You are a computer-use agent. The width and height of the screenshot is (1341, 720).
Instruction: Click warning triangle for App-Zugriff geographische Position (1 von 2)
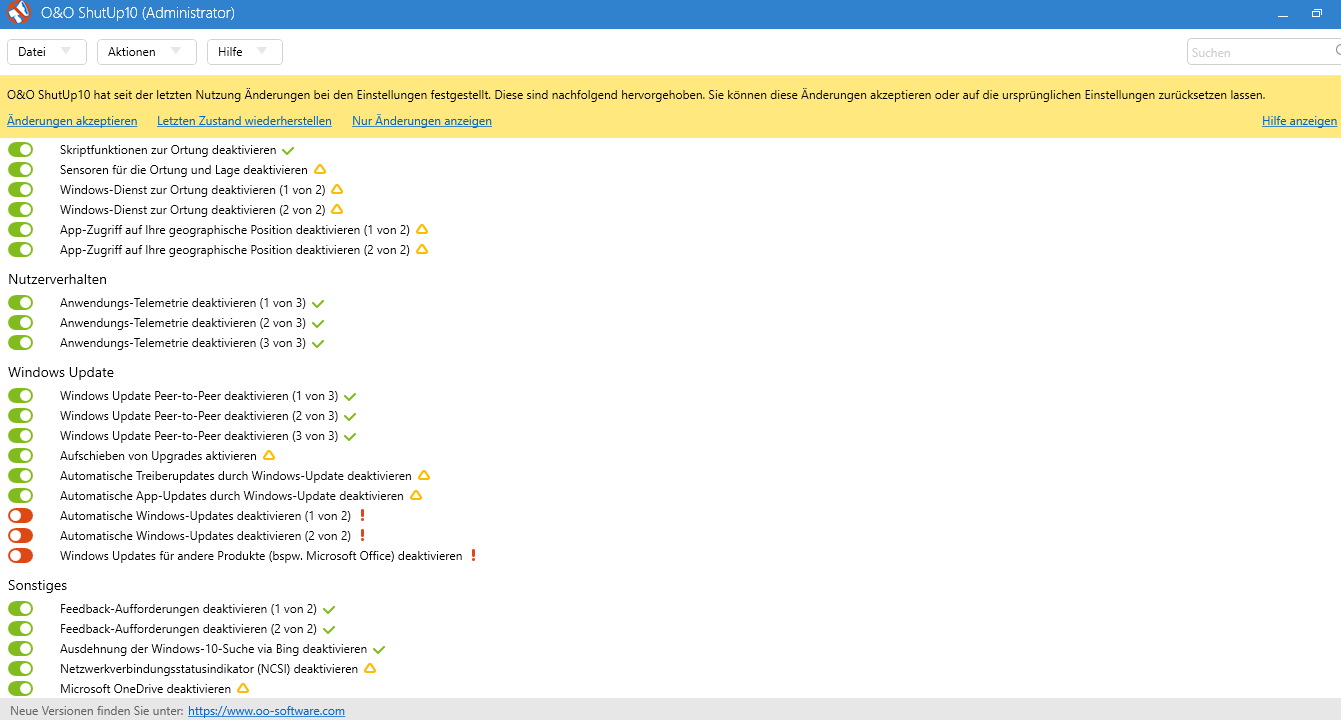click(422, 229)
